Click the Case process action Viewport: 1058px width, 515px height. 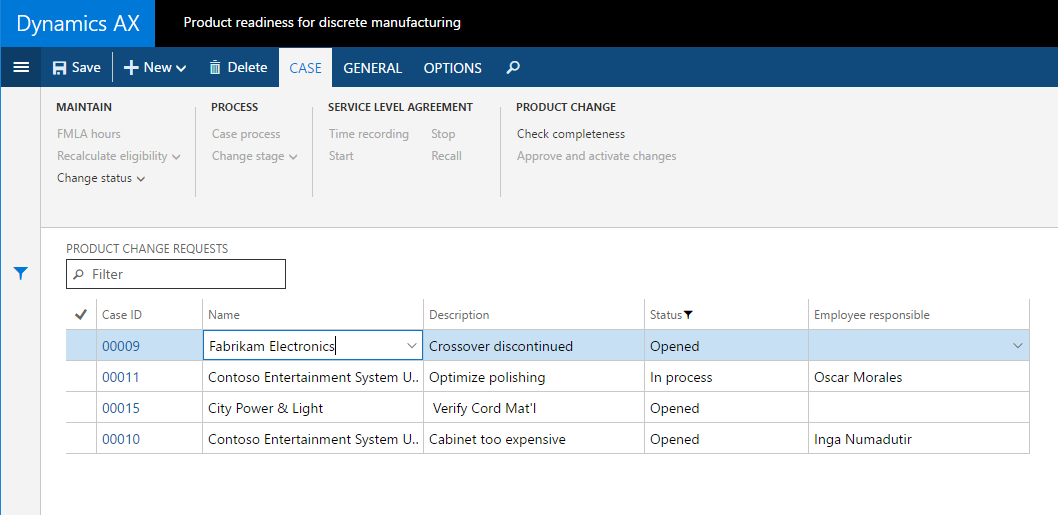coord(246,134)
